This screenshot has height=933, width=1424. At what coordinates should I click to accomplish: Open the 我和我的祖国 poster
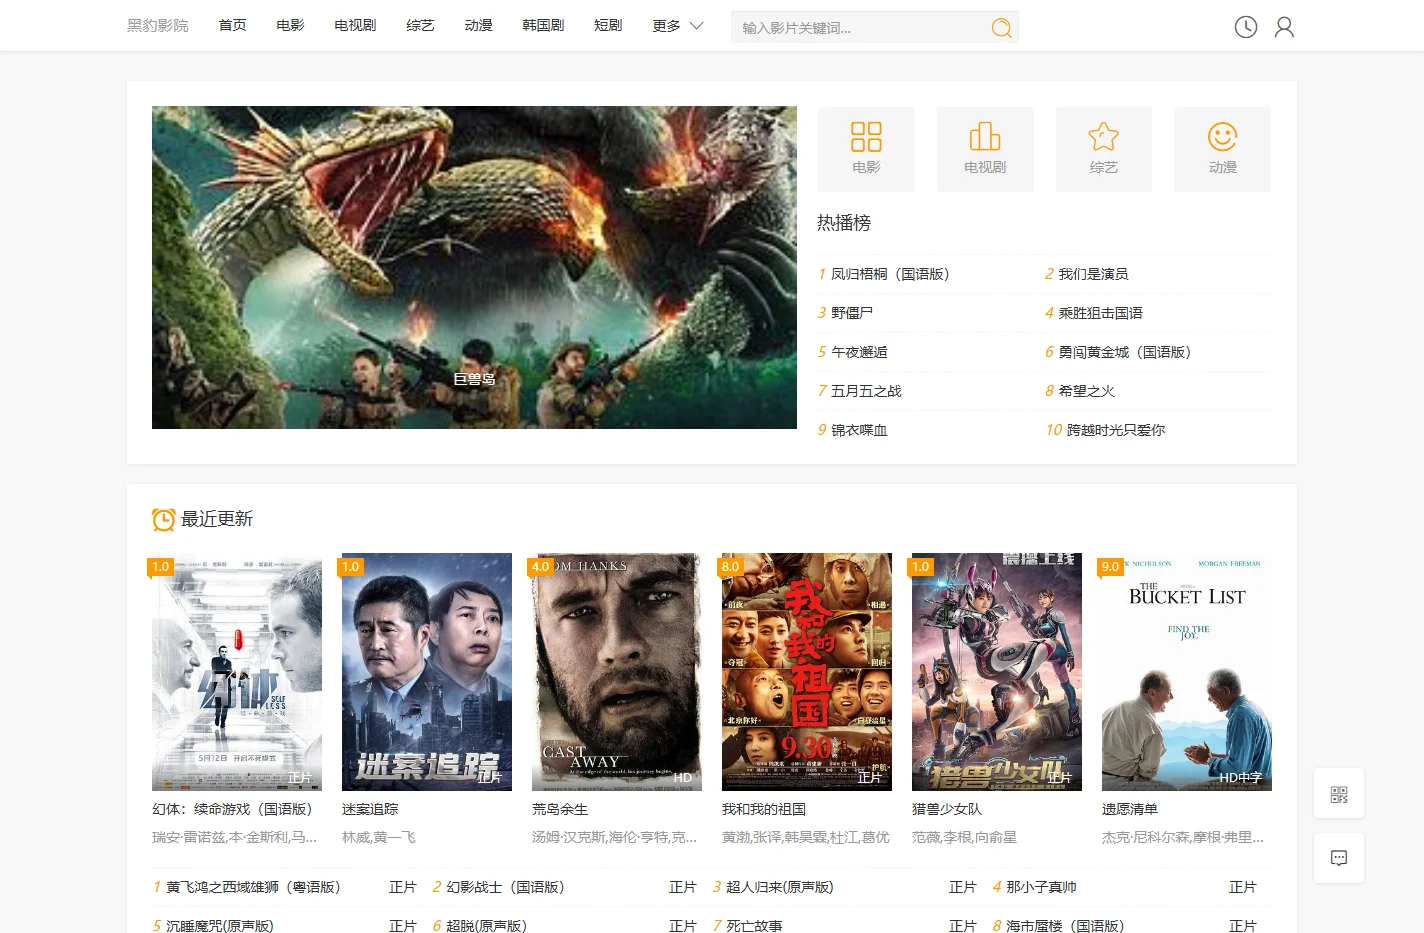click(x=807, y=672)
